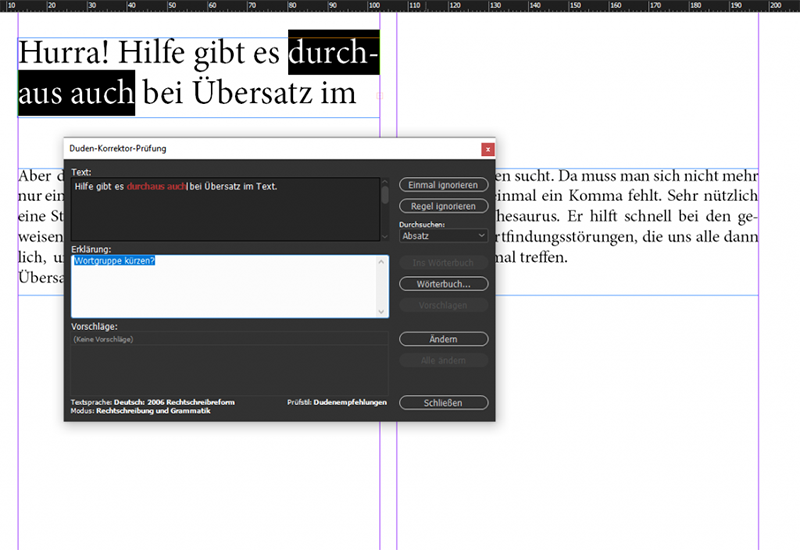Click the greyed-out Ins Wörterbuch button
The height and width of the screenshot is (550, 800).
[443, 262]
